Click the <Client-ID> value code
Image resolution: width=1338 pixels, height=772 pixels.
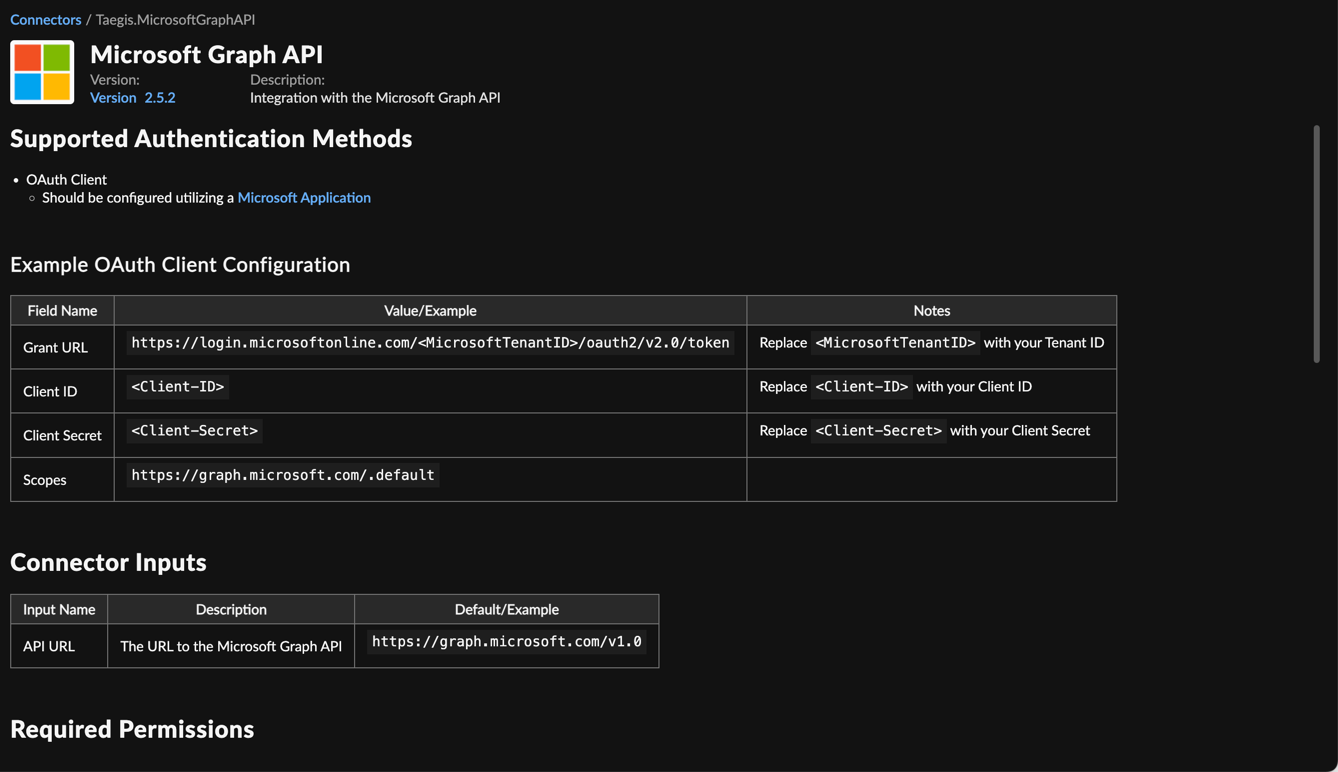click(x=178, y=386)
